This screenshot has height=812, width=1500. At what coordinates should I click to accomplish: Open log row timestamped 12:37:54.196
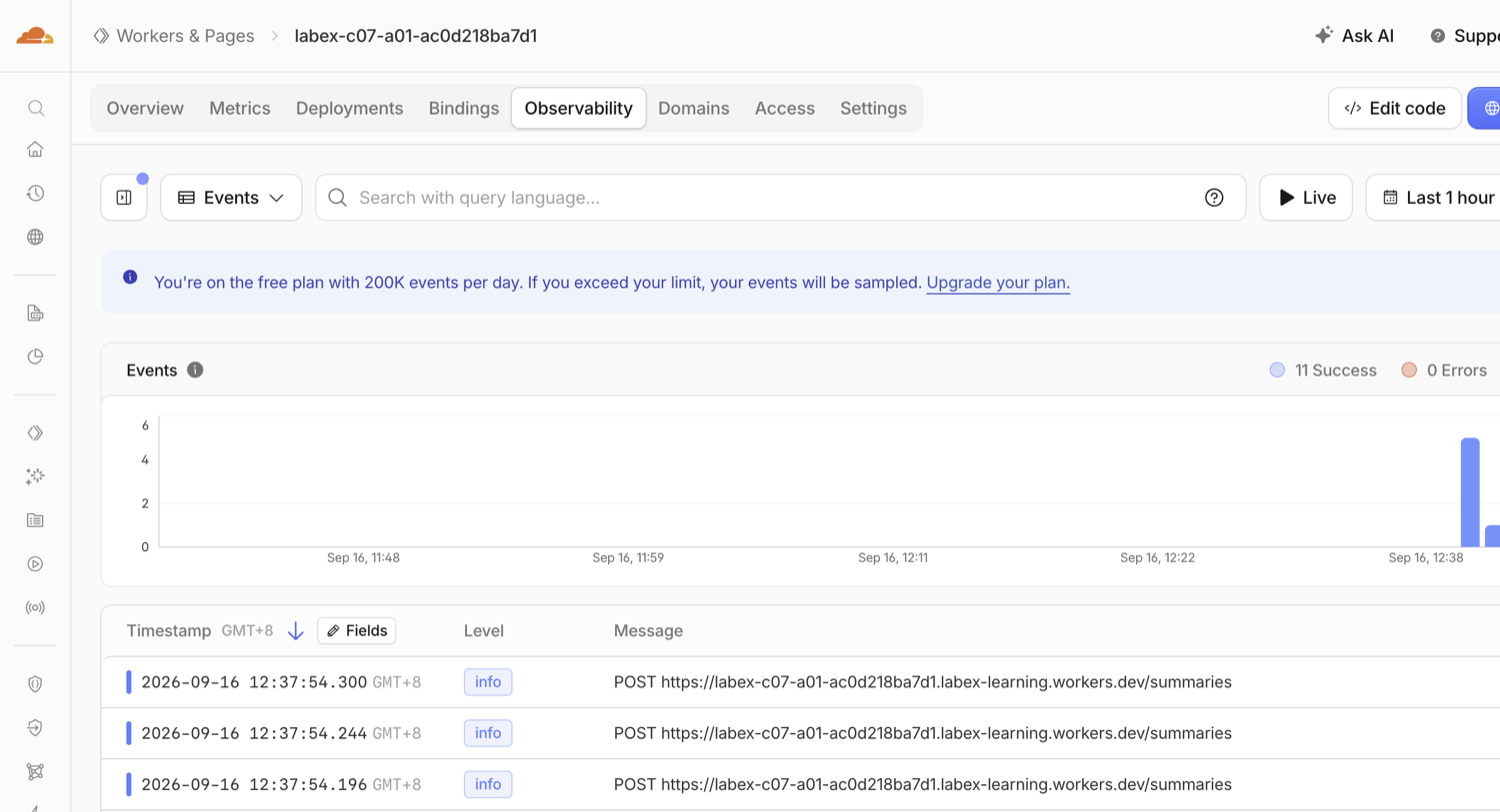click(800, 784)
